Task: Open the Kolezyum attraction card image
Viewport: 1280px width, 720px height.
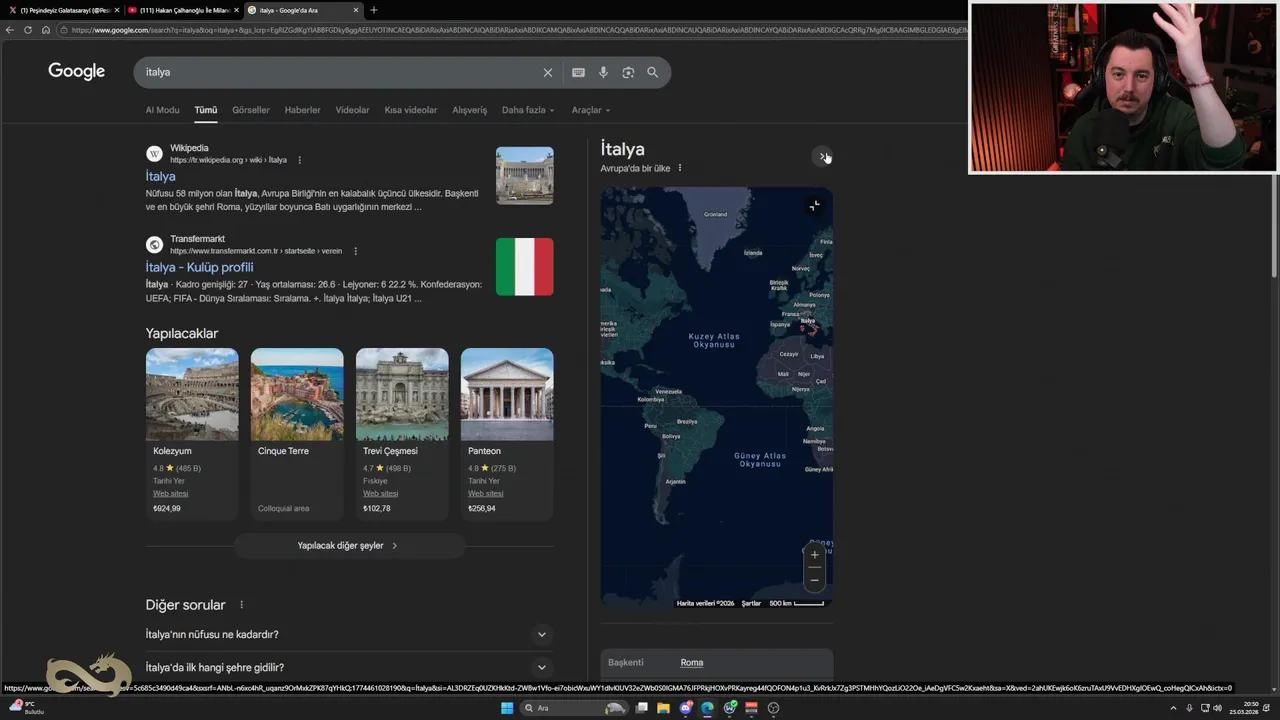Action: [192, 394]
